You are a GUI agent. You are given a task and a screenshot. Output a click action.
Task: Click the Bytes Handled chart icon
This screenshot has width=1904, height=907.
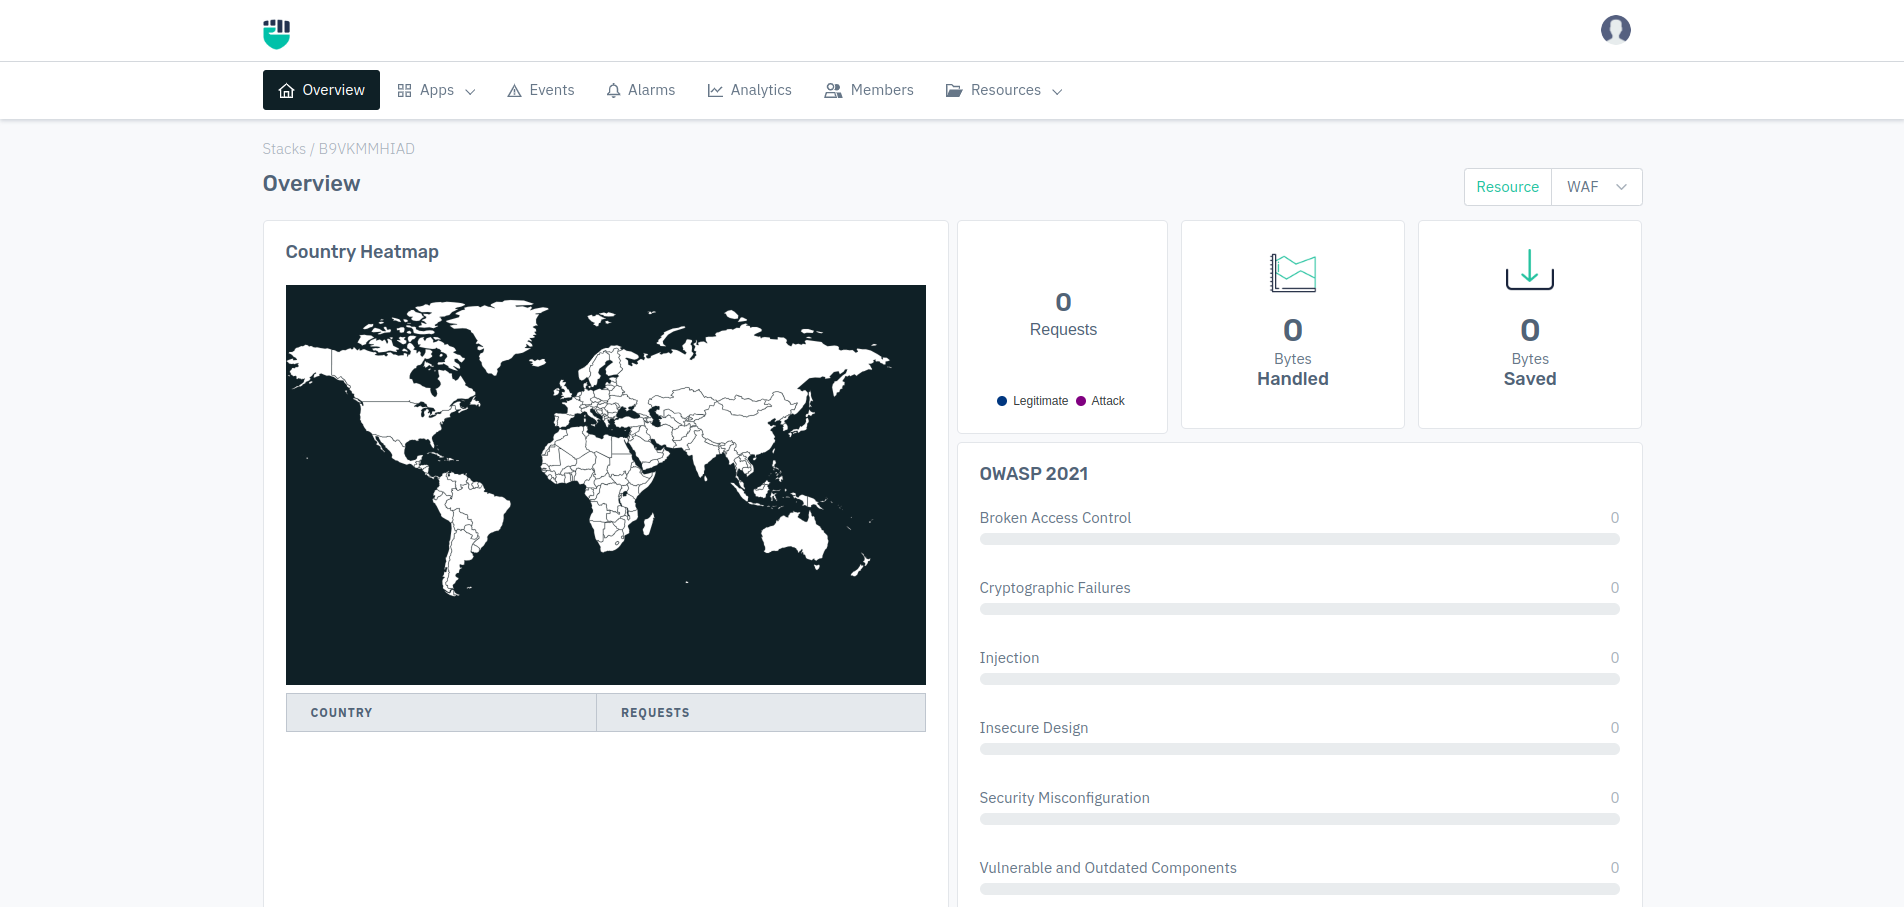tap(1293, 272)
